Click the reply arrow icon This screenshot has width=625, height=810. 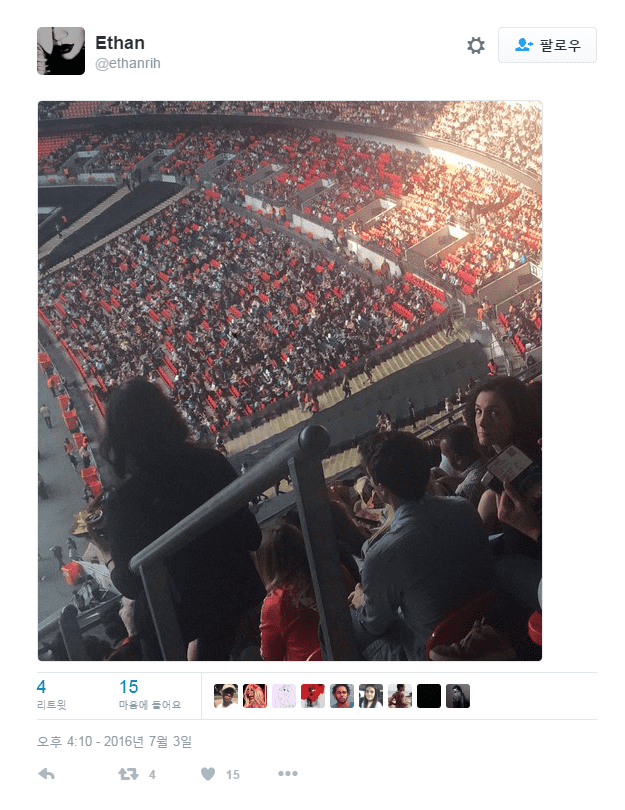[46, 773]
